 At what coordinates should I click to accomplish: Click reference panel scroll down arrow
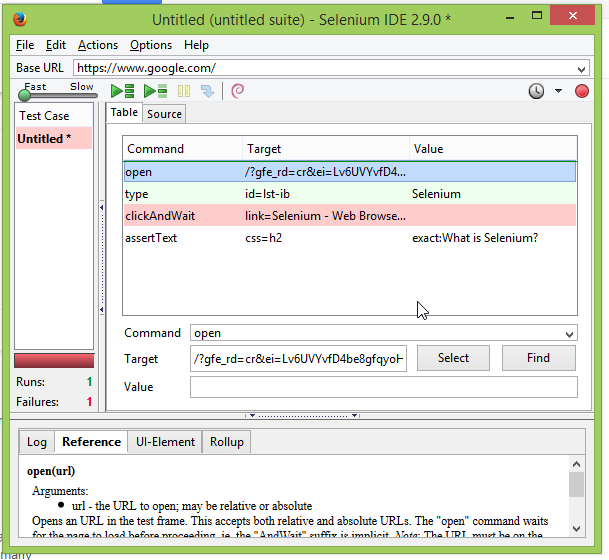[x=576, y=529]
